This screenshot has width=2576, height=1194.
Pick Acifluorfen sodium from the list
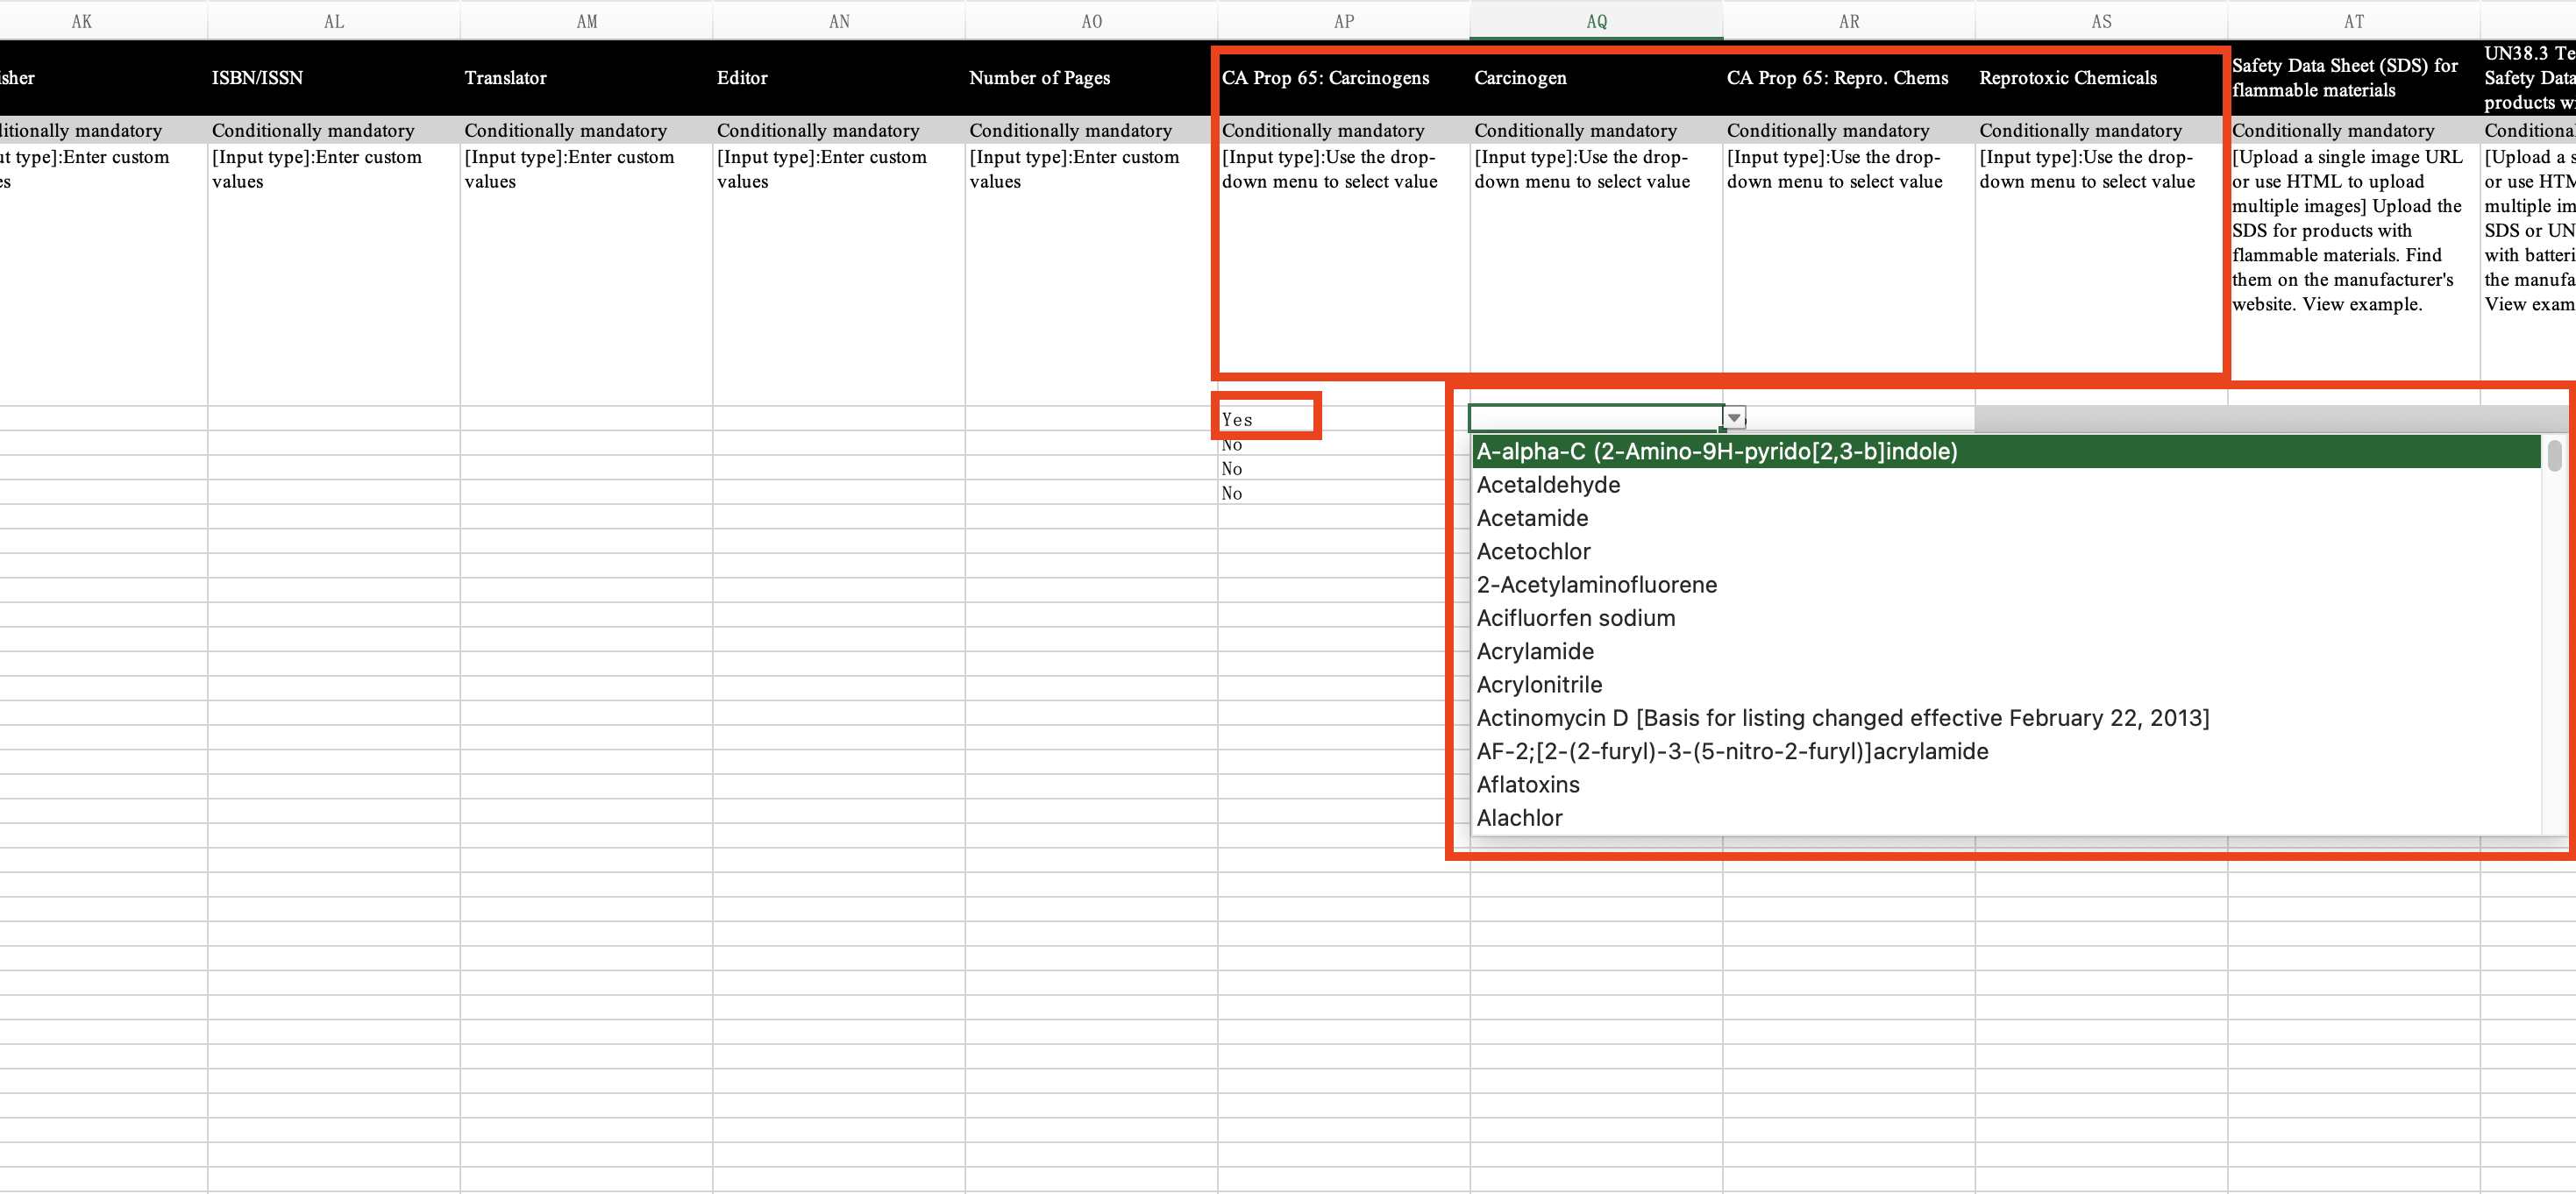[x=1575, y=618]
